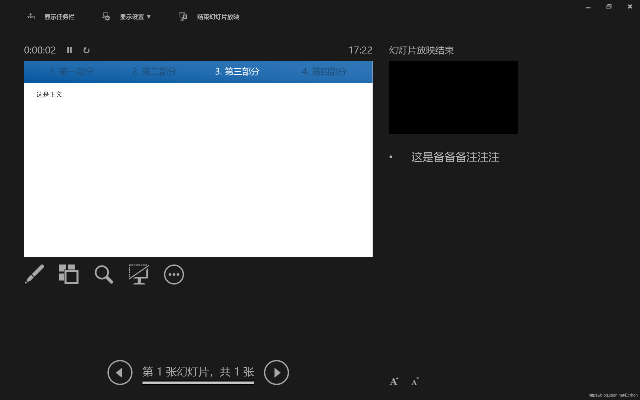Select the pen and laser pointer tool
640x400 pixels.
(x=35, y=274)
